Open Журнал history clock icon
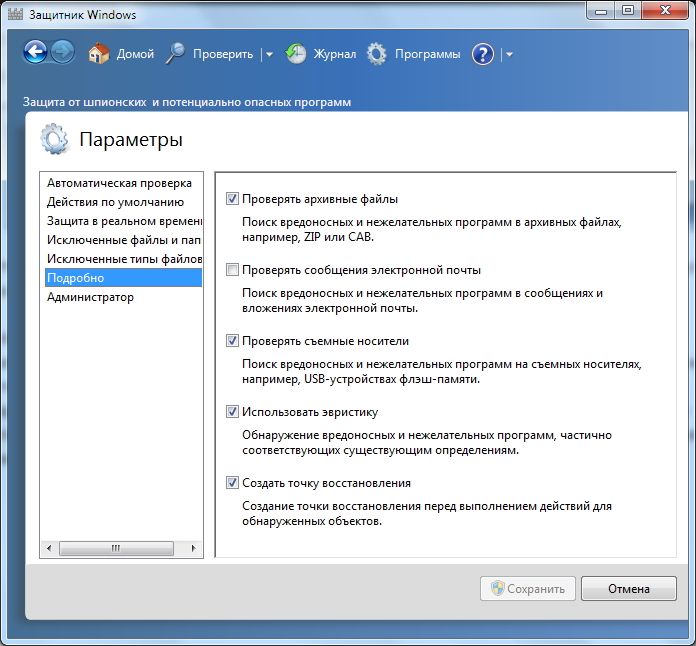The image size is (696, 646). click(x=296, y=54)
